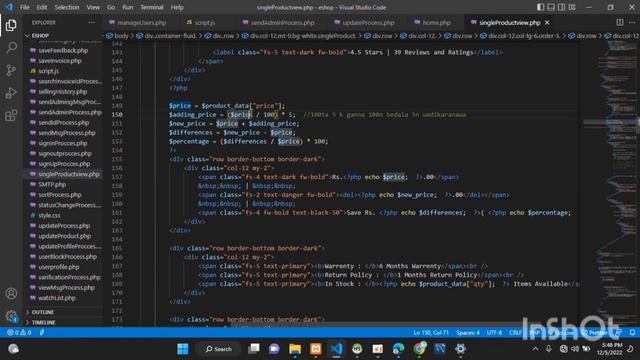Click errors and warnings status indicator
The width and height of the screenshot is (640, 360).
(x=19, y=333)
